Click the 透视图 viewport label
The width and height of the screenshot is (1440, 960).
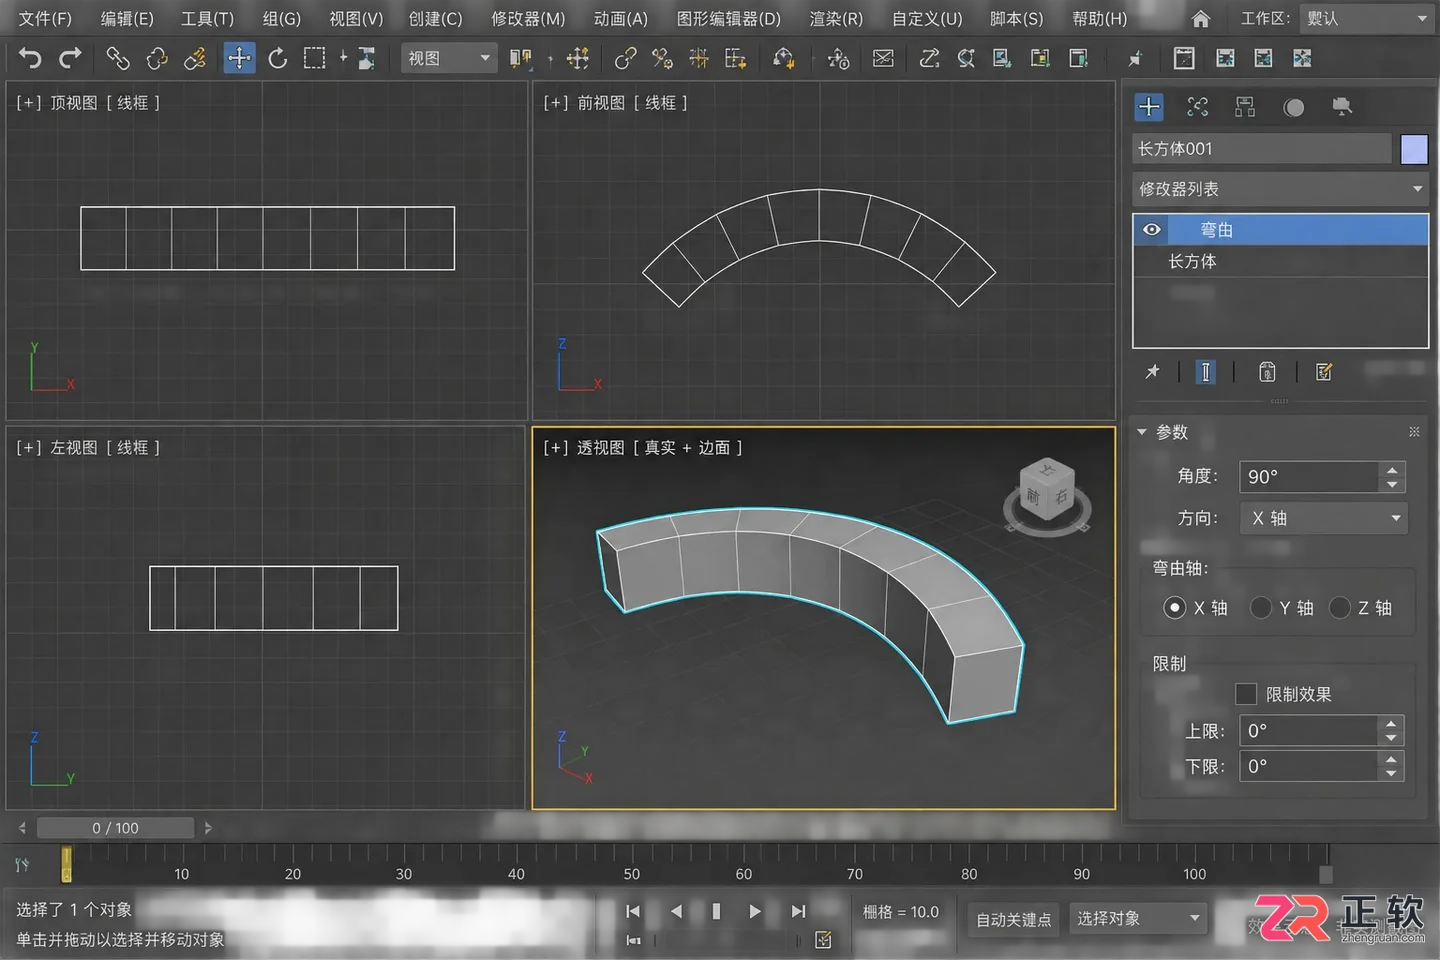pos(600,448)
